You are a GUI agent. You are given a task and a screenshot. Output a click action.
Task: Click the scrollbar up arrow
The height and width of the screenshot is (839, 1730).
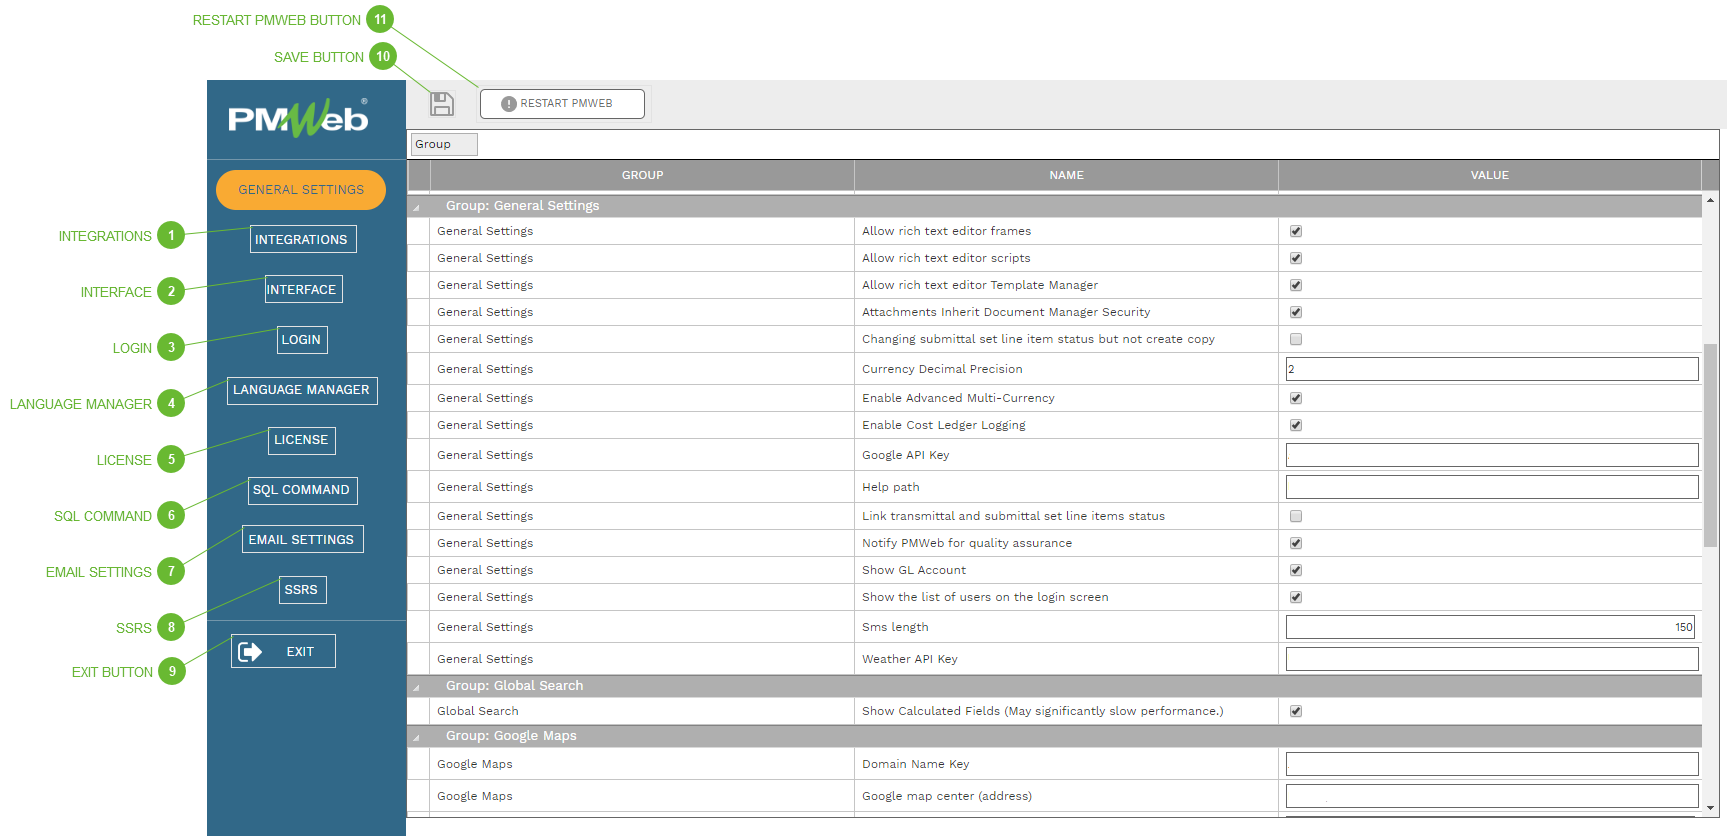click(1710, 200)
